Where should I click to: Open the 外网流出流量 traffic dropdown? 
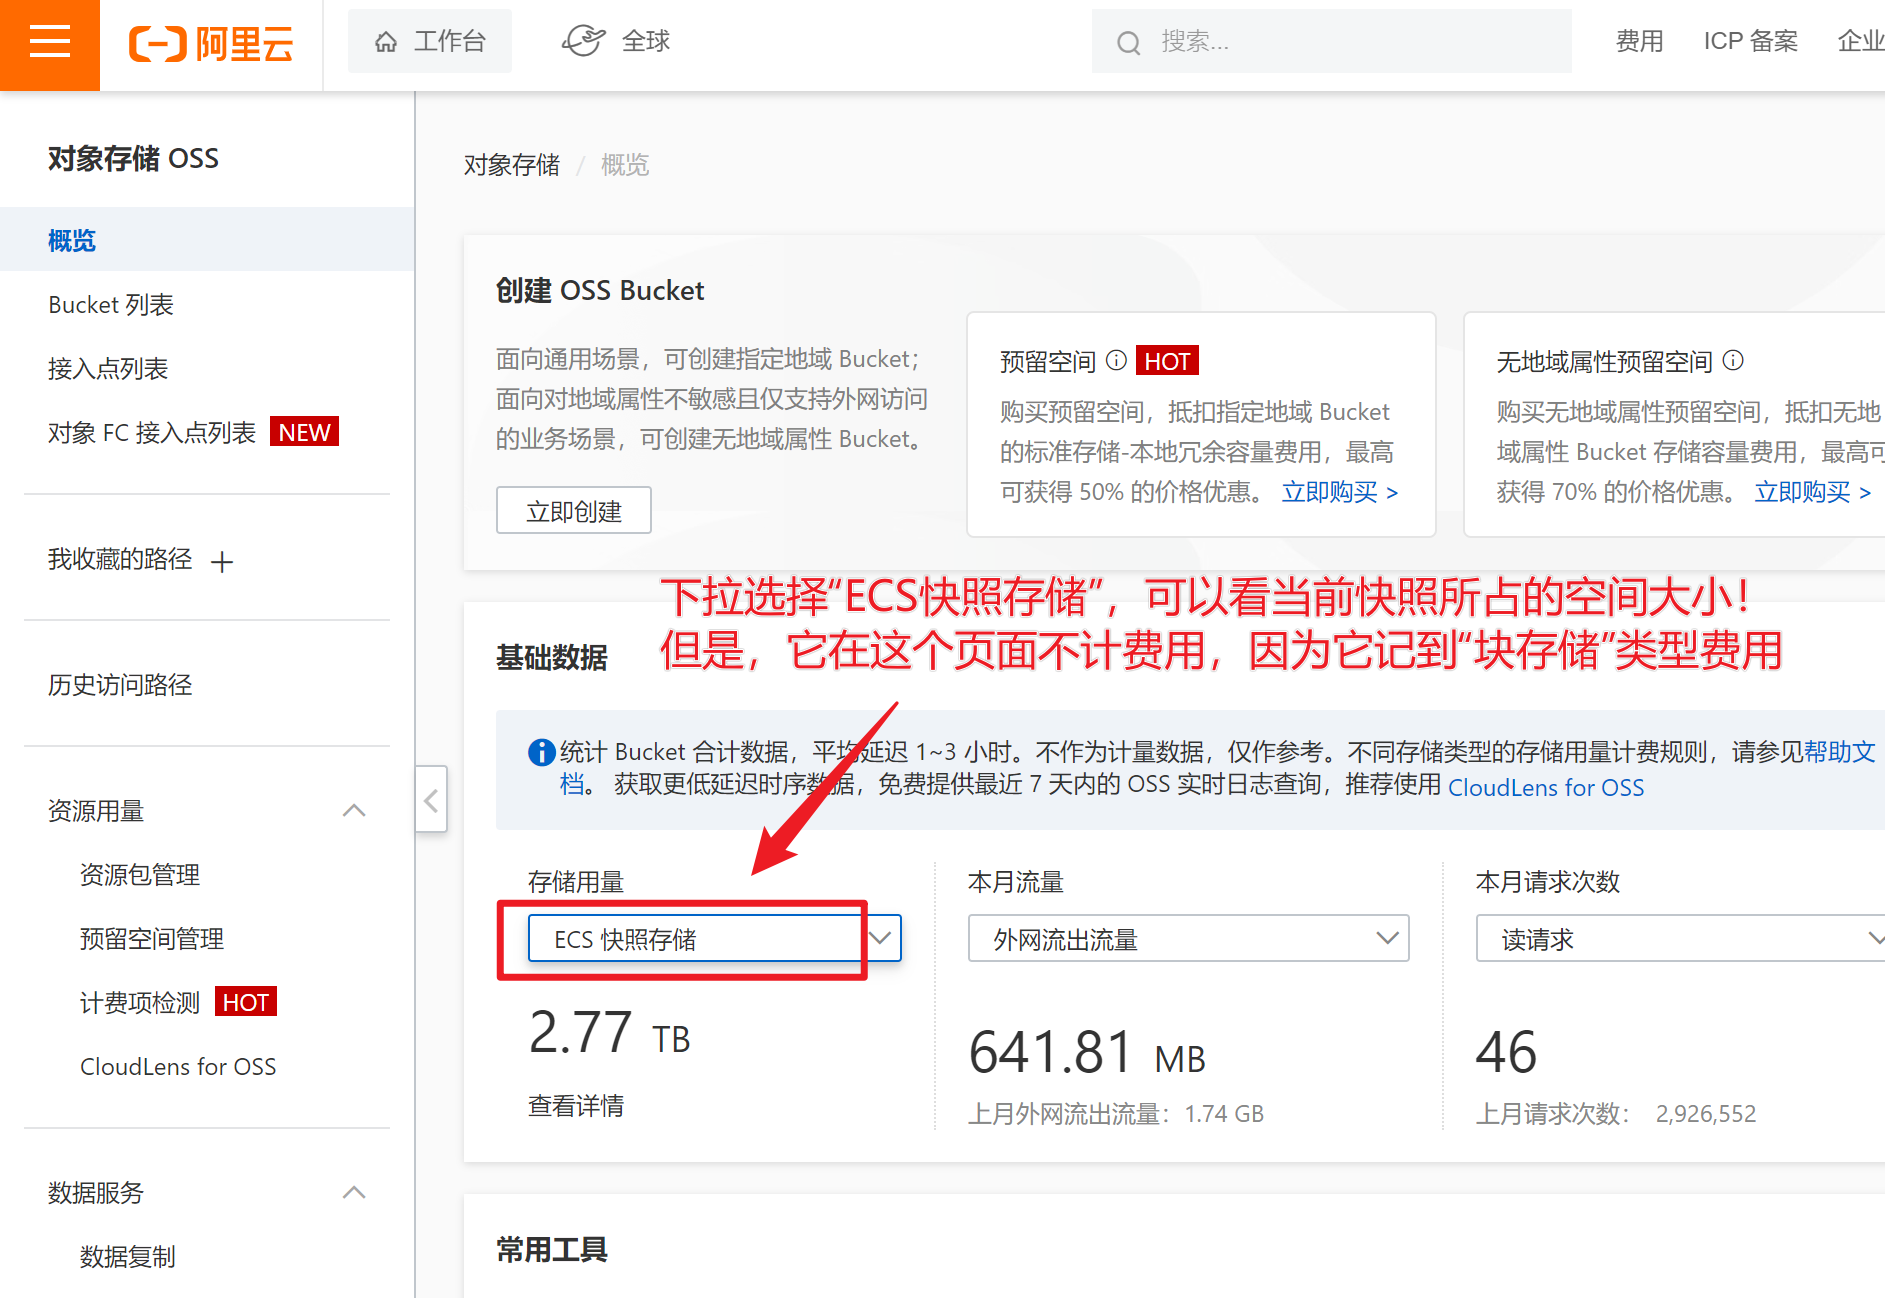[x=1188, y=939]
